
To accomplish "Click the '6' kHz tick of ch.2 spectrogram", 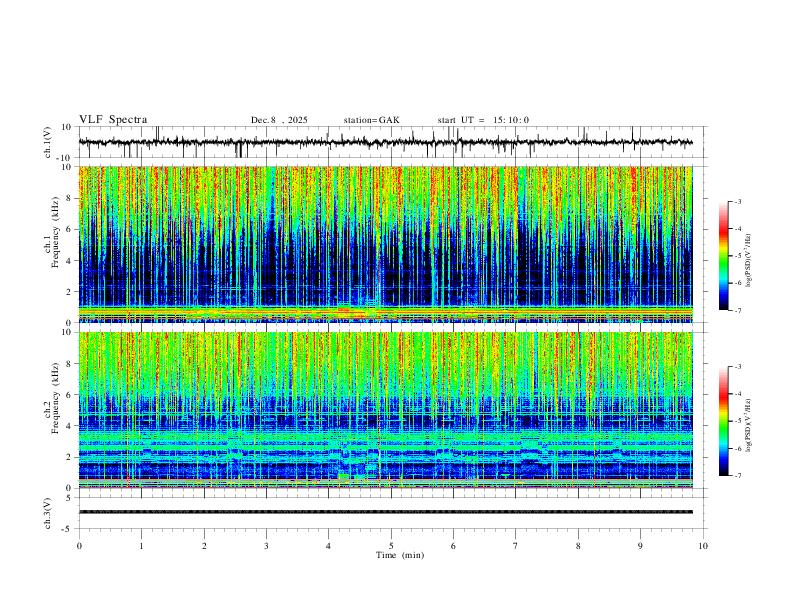I will click(x=70, y=395).
